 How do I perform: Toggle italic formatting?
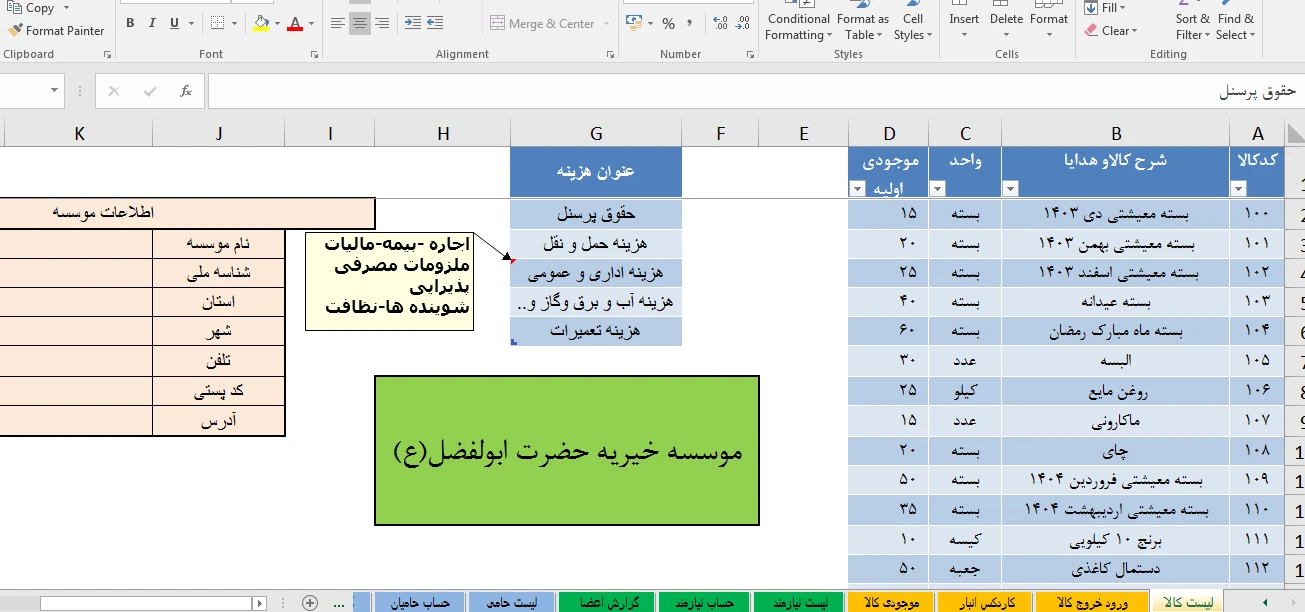(x=154, y=23)
